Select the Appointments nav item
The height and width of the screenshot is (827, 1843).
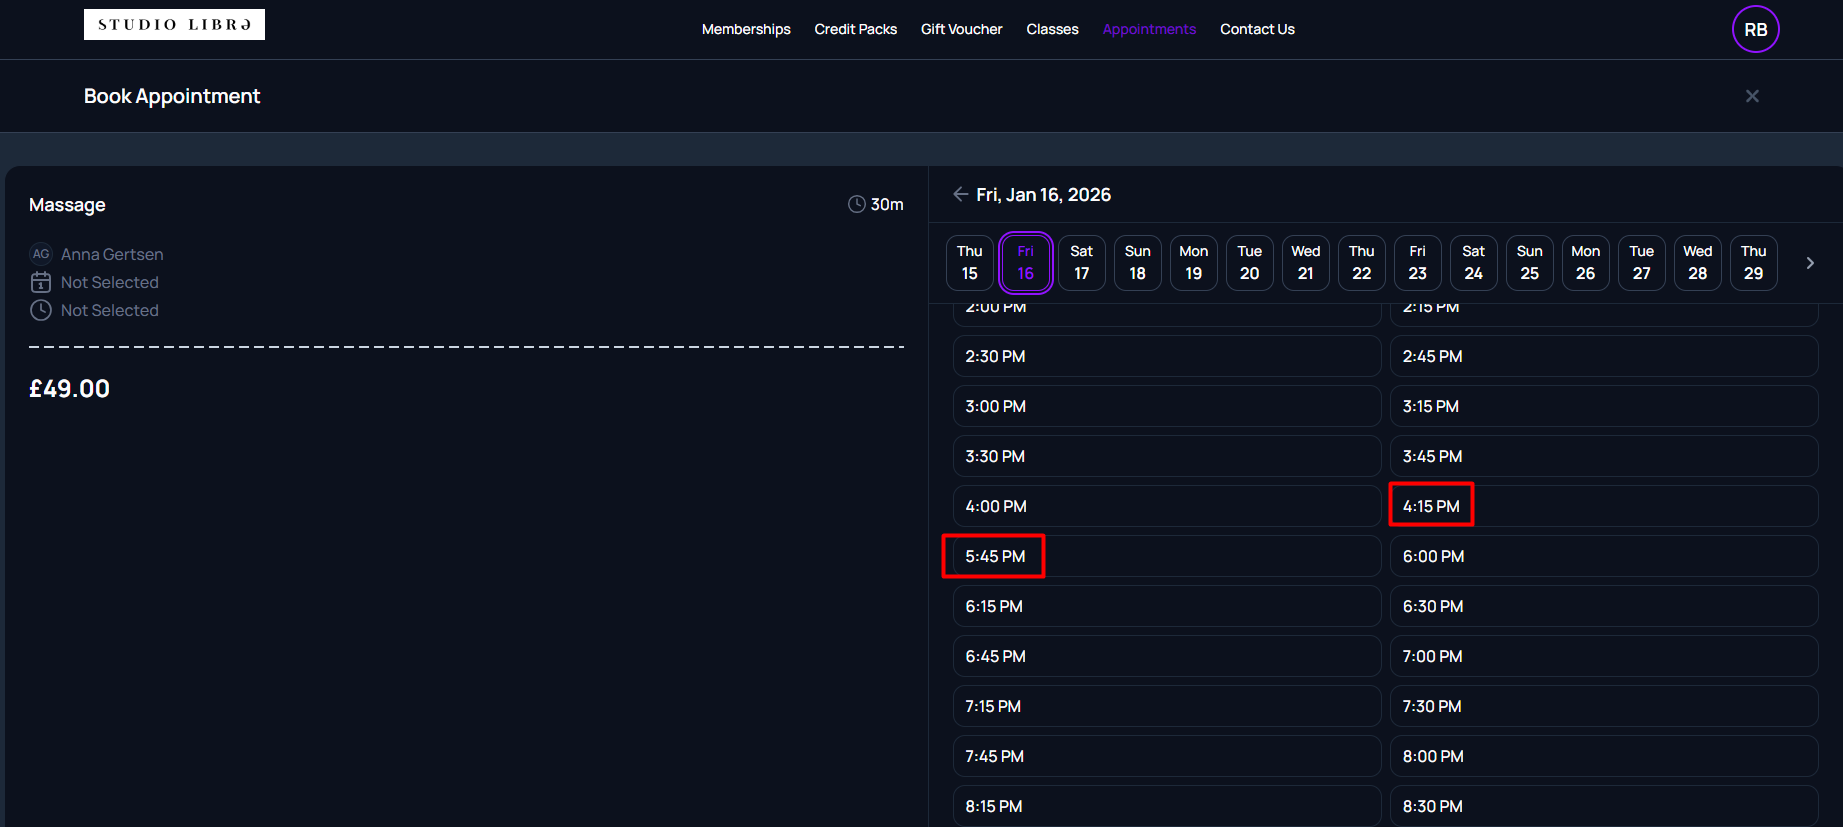point(1149,29)
